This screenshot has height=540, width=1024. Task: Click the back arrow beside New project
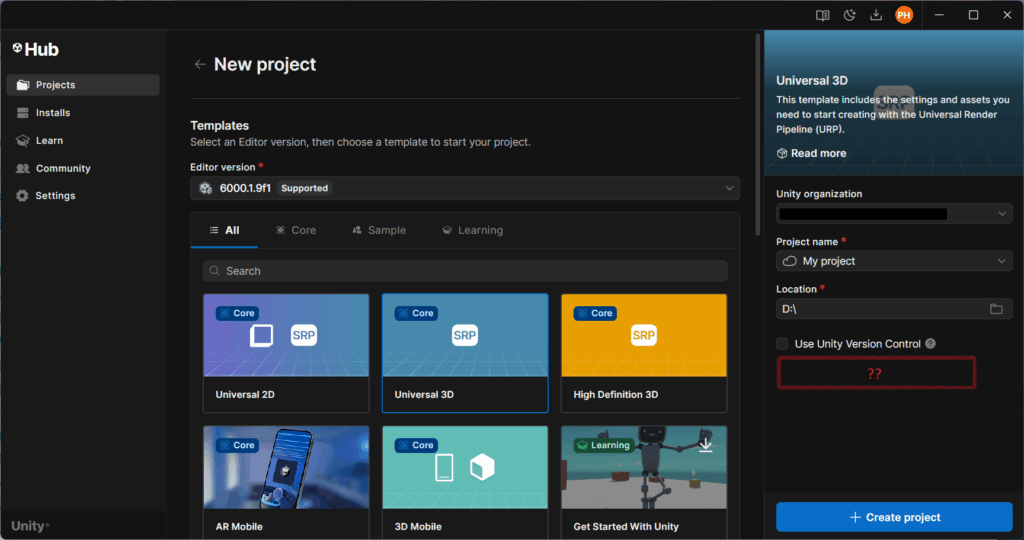[x=200, y=64]
